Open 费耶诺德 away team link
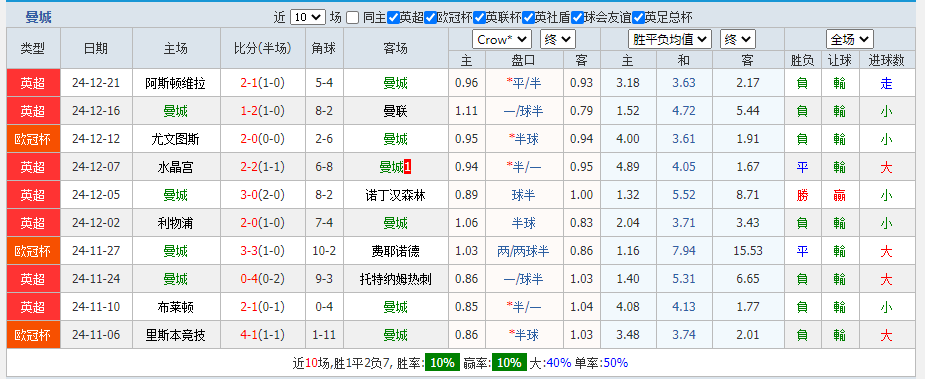The image size is (925, 379). click(x=395, y=251)
